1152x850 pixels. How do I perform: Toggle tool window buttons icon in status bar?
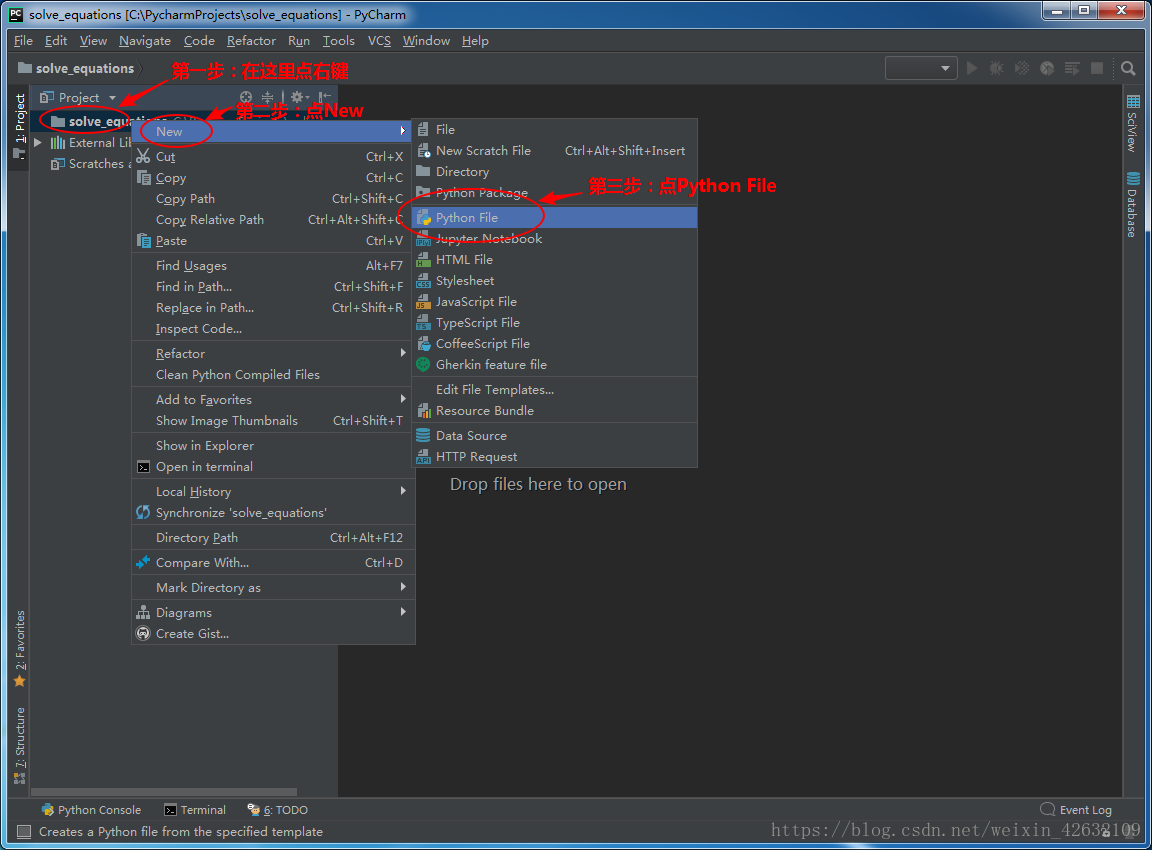[24, 832]
